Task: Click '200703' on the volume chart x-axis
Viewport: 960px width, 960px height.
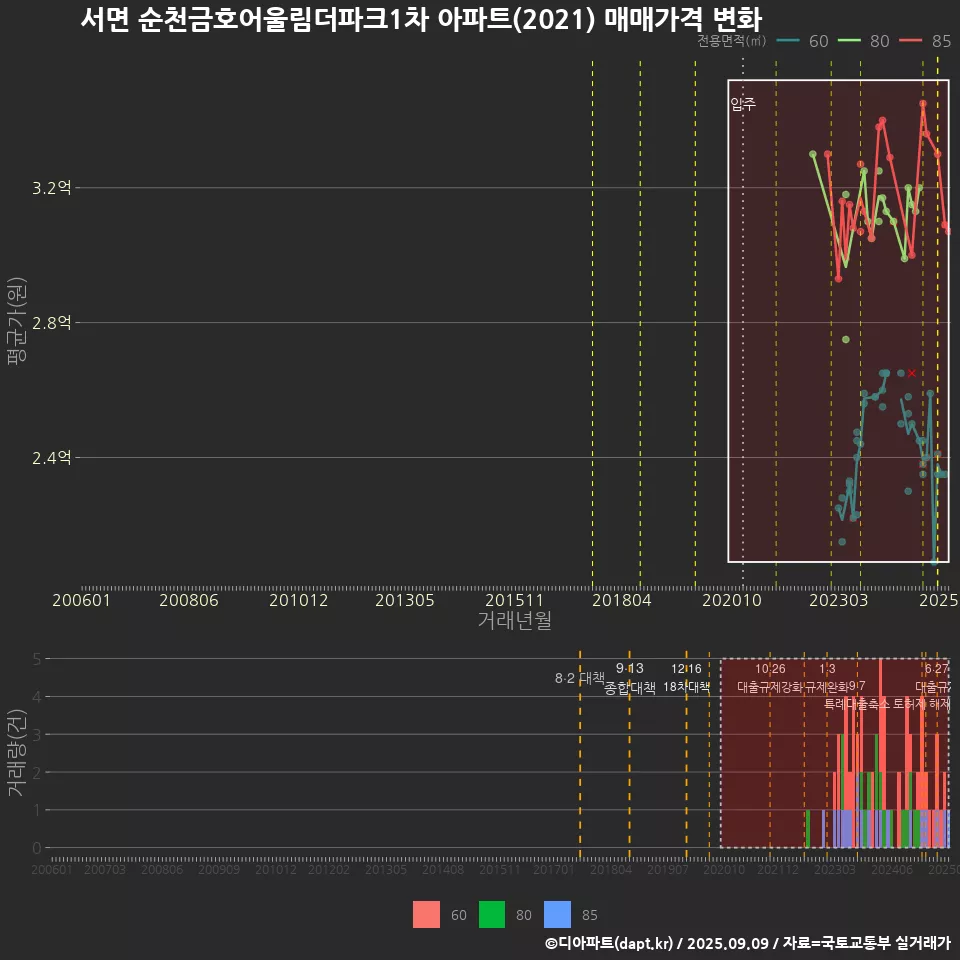Action: point(105,869)
